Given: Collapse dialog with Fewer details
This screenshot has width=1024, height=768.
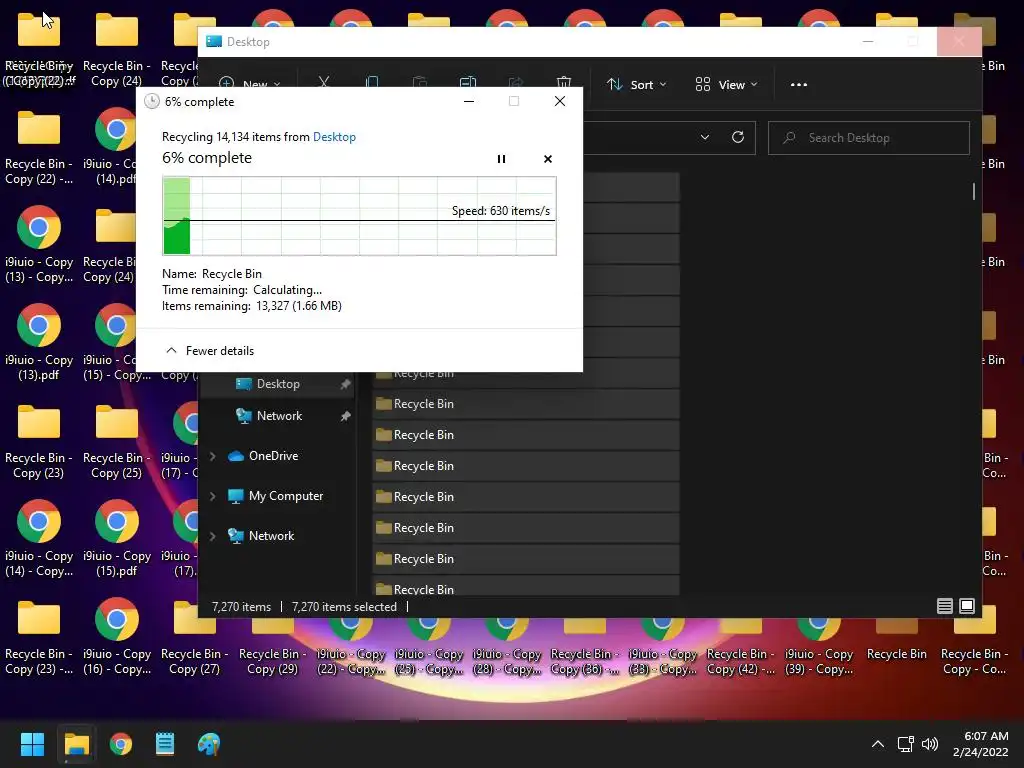Looking at the screenshot, I should click(x=210, y=351).
